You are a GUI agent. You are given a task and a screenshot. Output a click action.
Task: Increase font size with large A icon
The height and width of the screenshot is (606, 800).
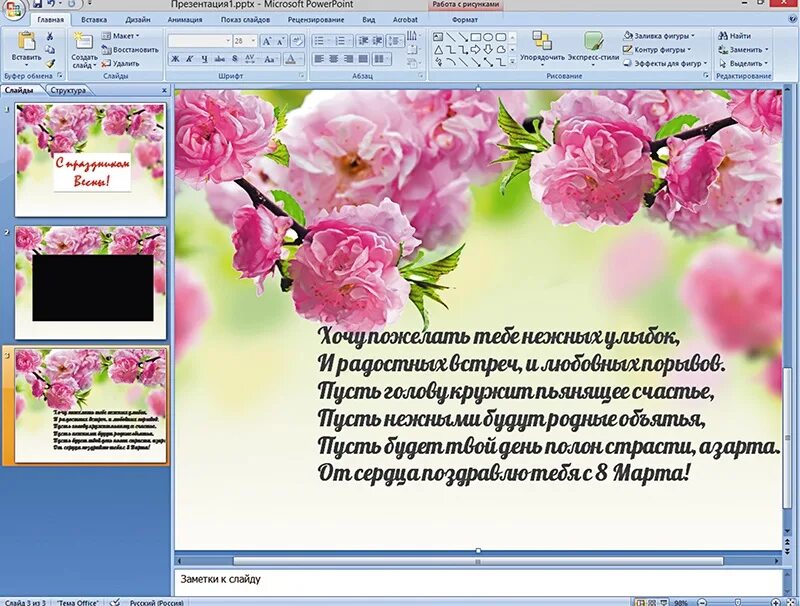pos(266,41)
